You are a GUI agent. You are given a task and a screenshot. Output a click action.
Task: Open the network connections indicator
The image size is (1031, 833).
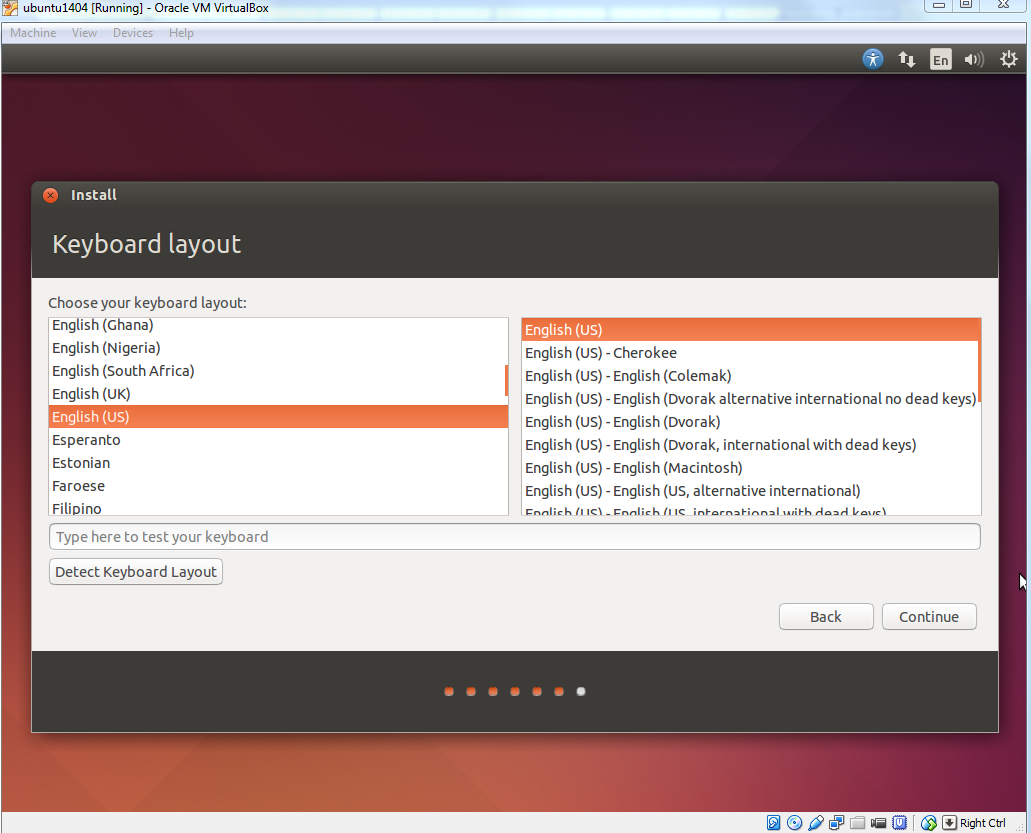(x=907, y=60)
